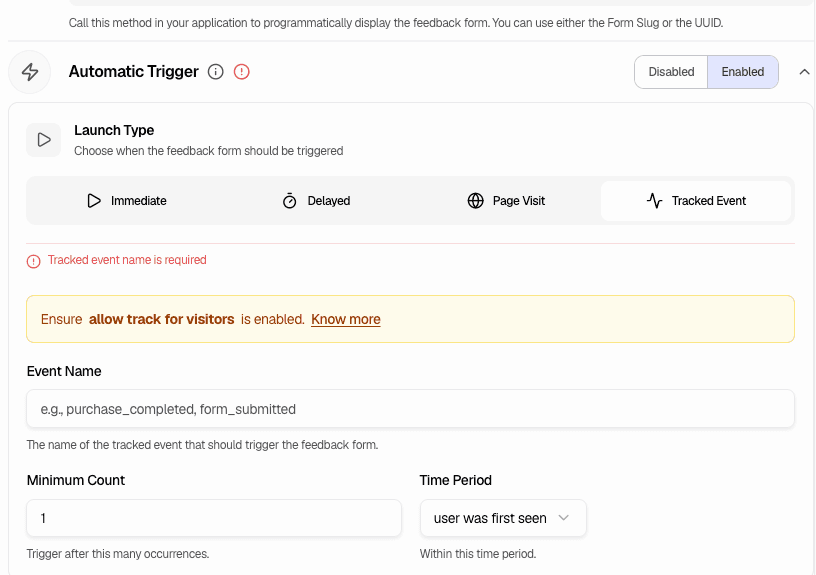Set Automatic Trigger to Enabled
Screen dimensions: 816x575
pyautogui.click(x=742, y=72)
